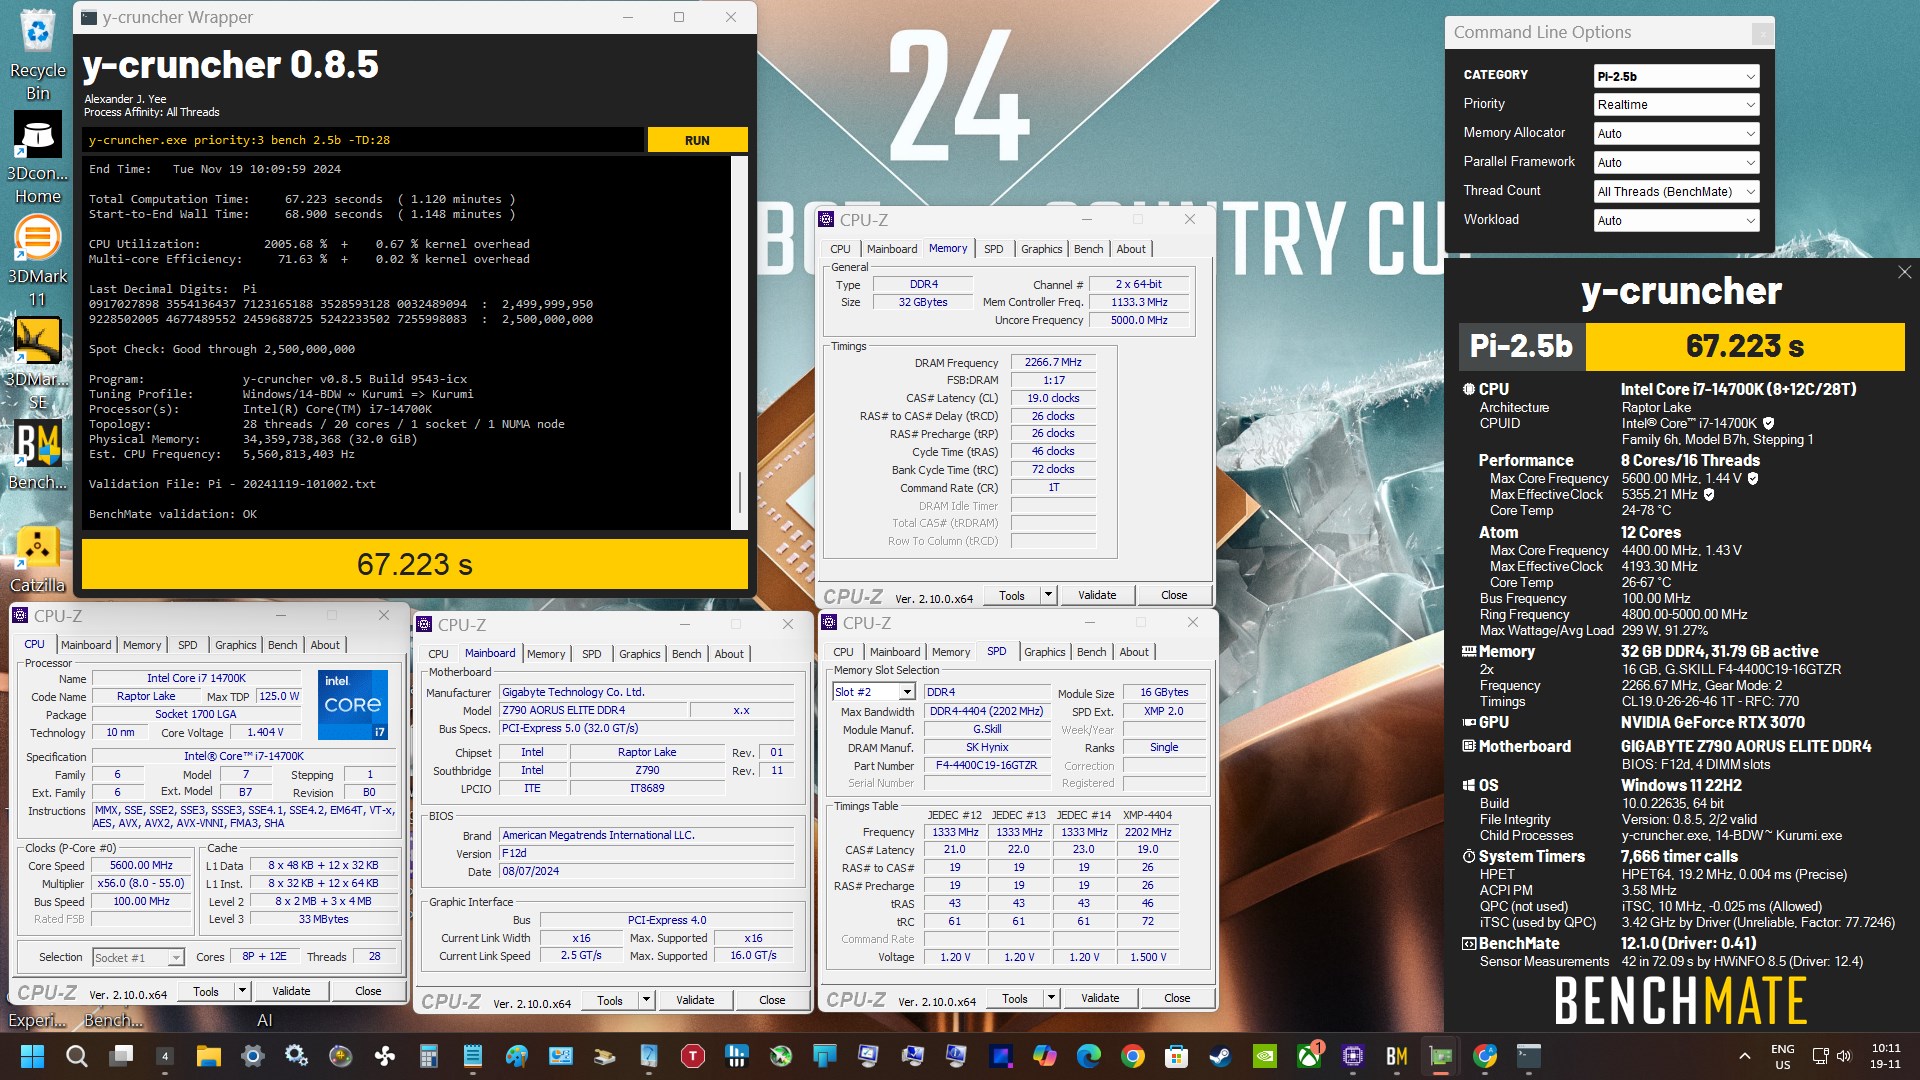Click Close button in CPU-Z SPD window

click(1177, 998)
